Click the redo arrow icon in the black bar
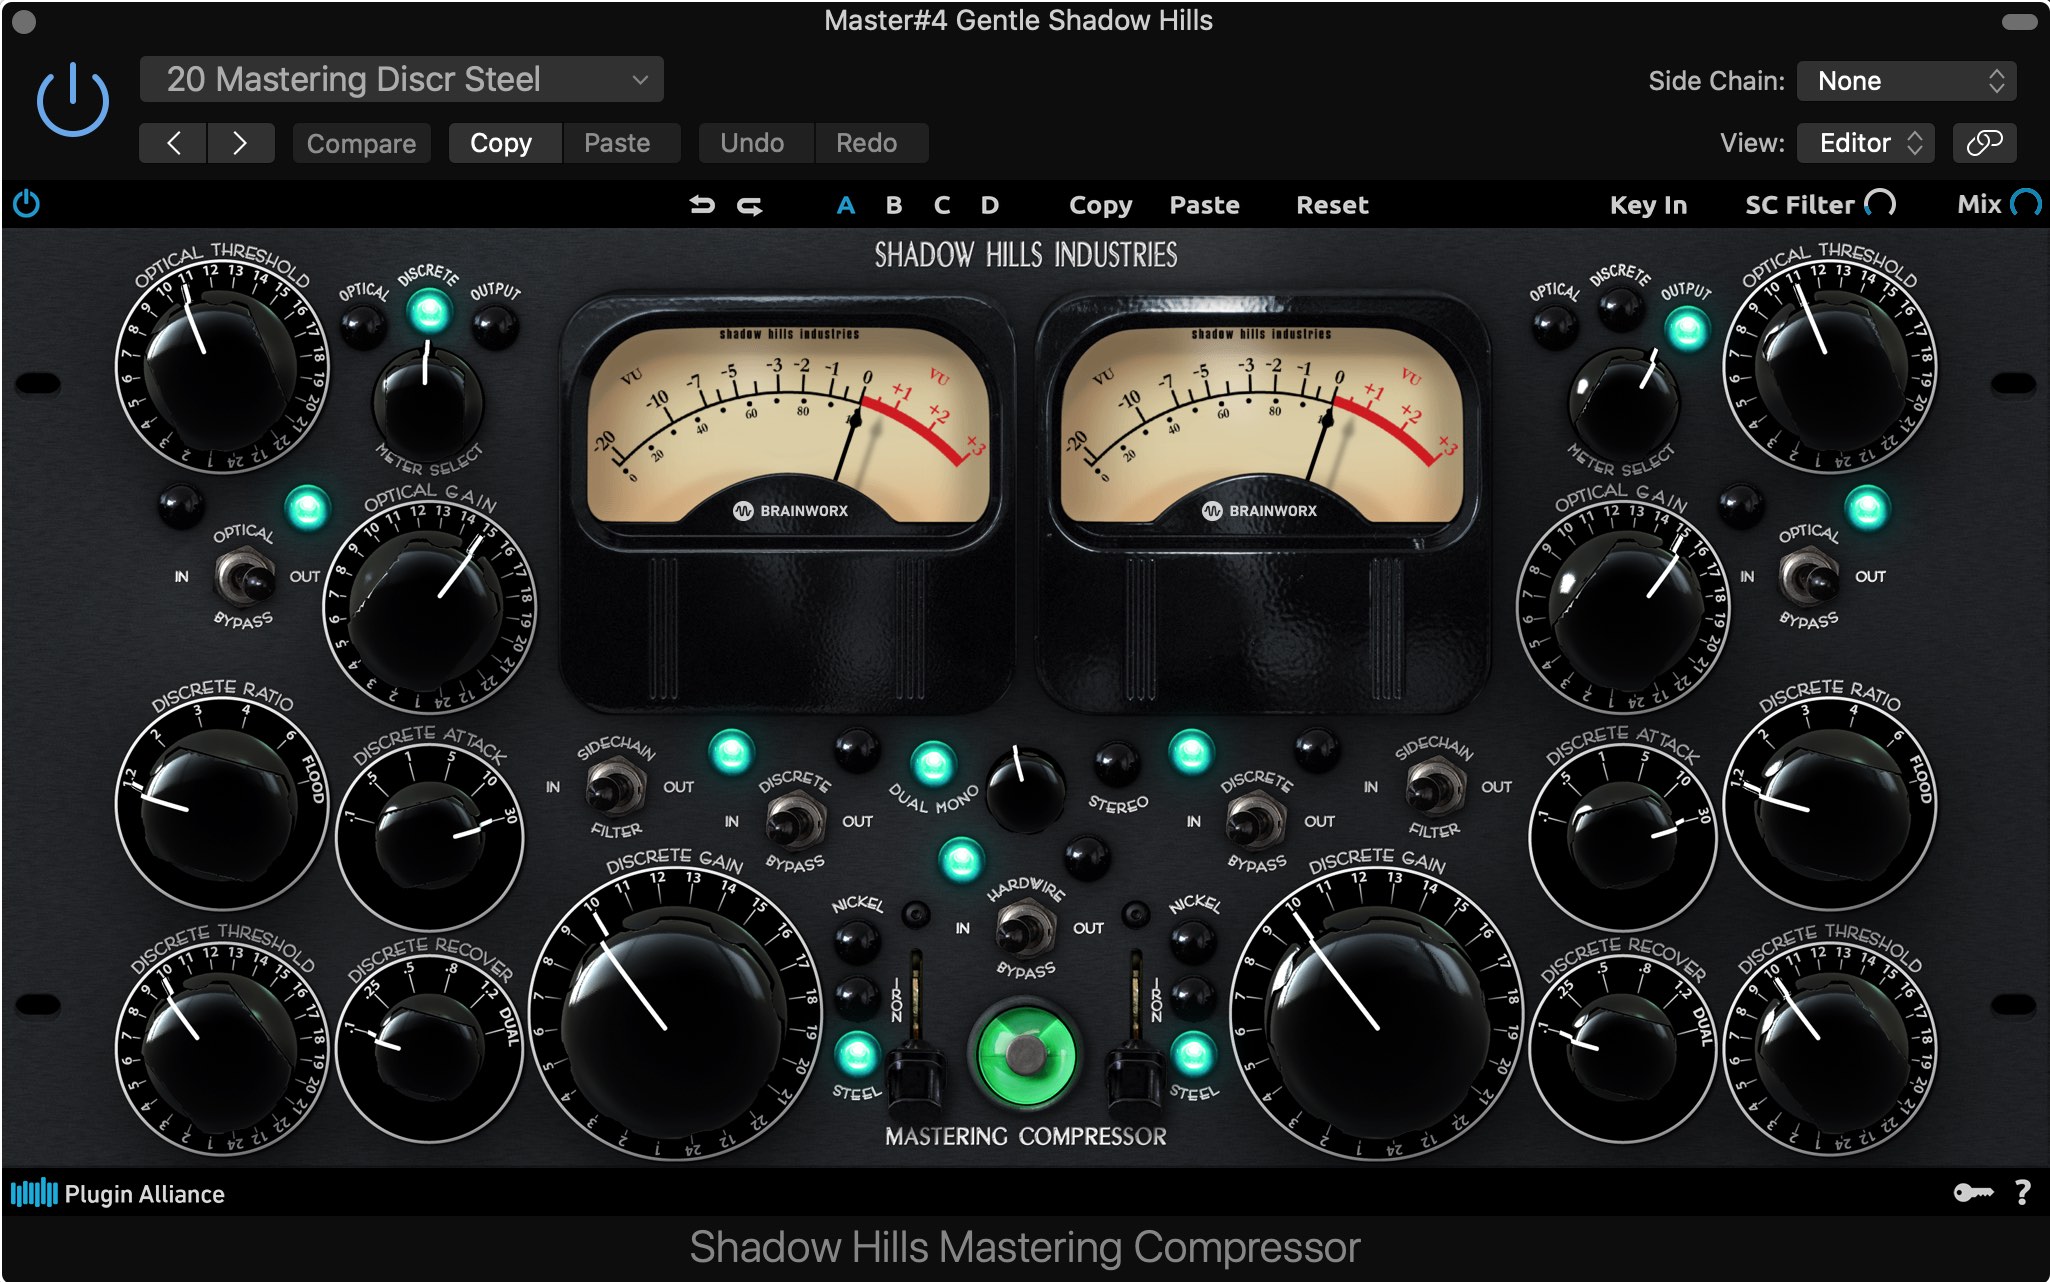 coord(749,204)
